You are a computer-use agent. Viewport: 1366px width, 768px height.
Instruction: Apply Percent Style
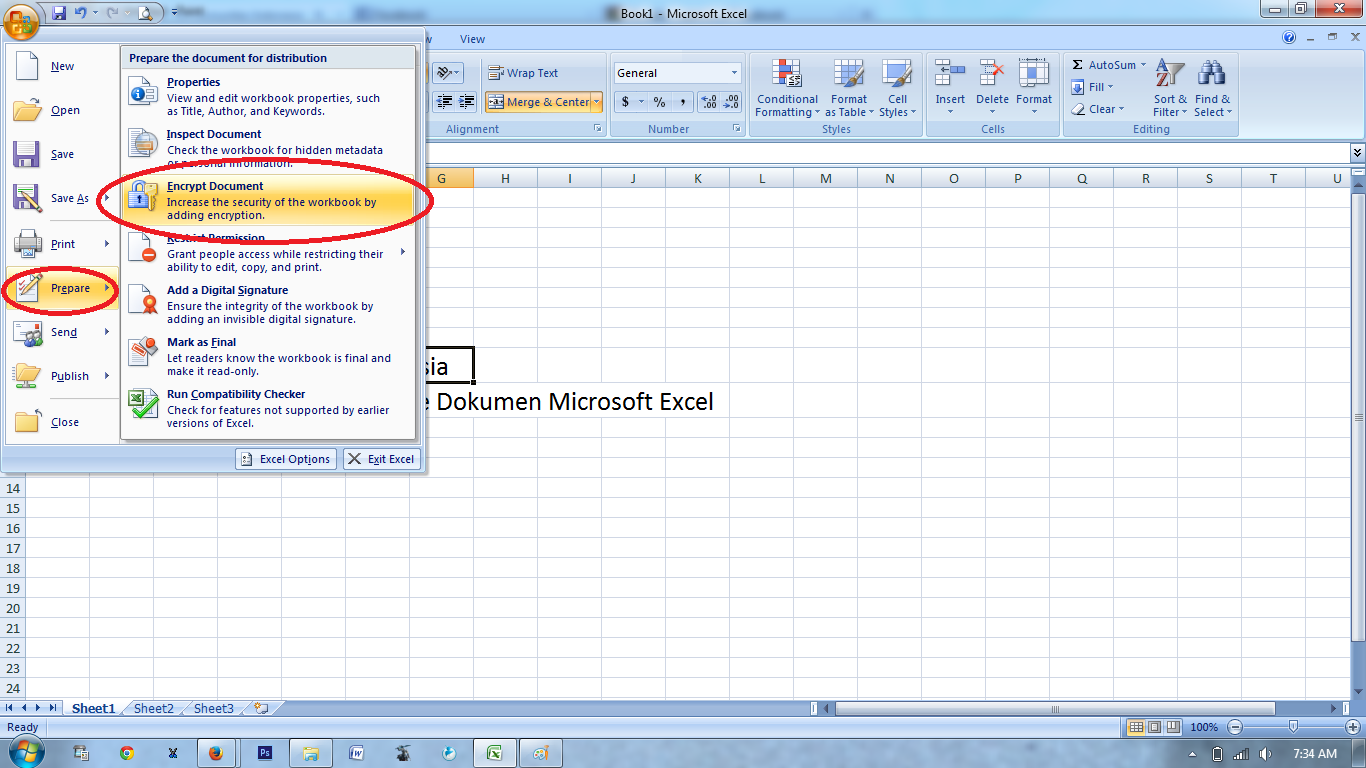pos(659,102)
